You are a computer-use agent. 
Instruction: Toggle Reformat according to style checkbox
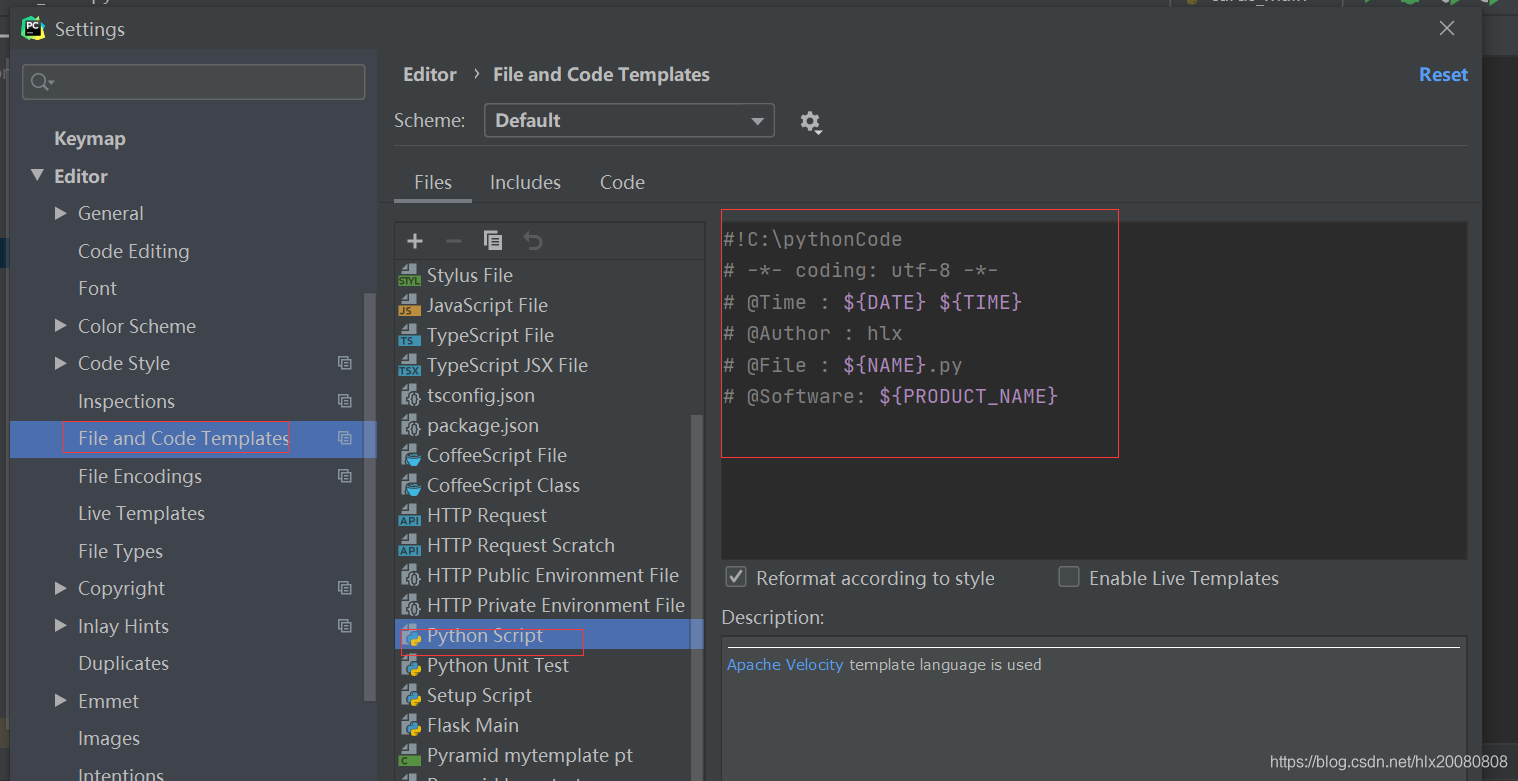[736, 577]
